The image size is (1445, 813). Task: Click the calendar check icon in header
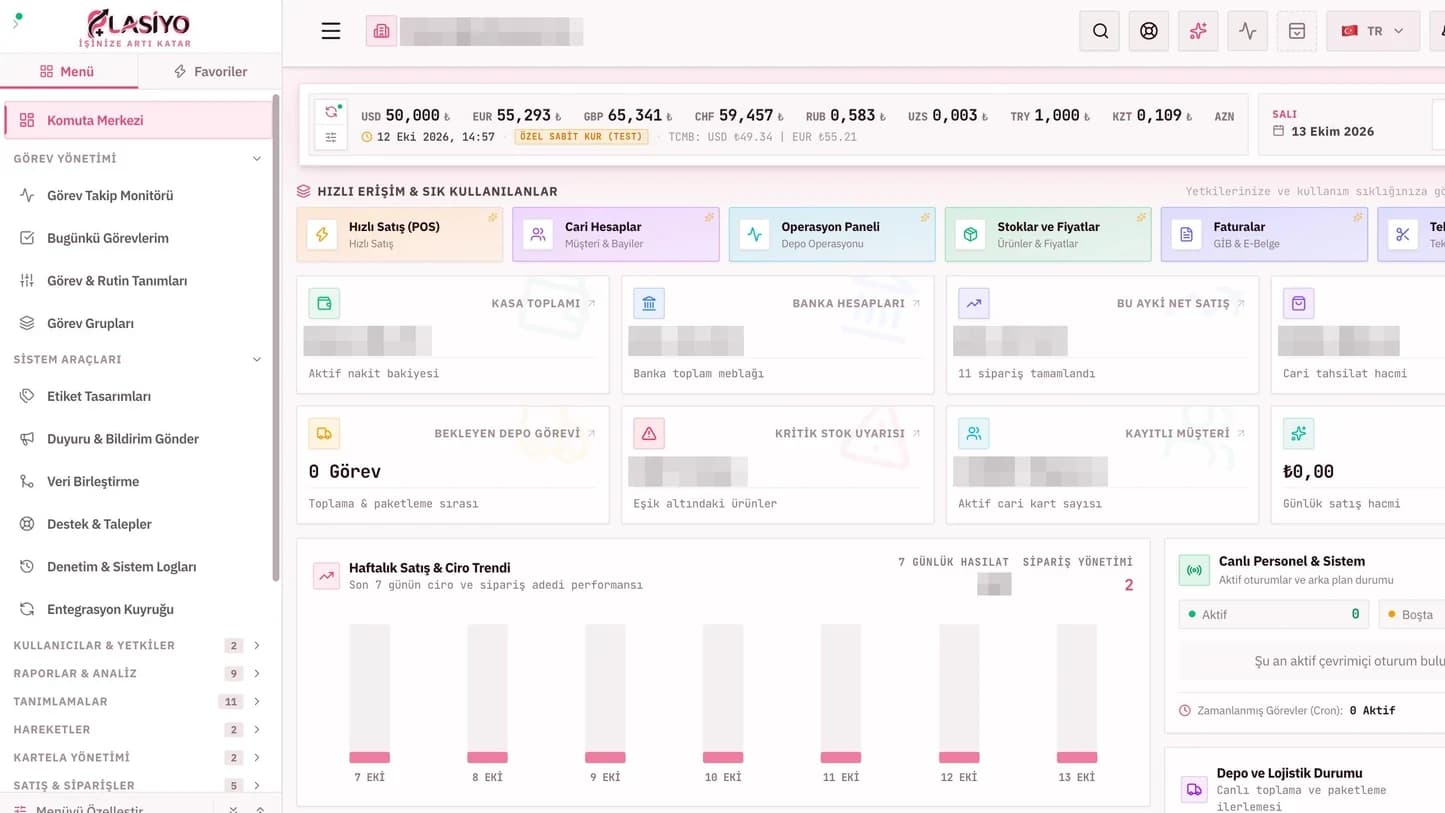click(x=1296, y=31)
